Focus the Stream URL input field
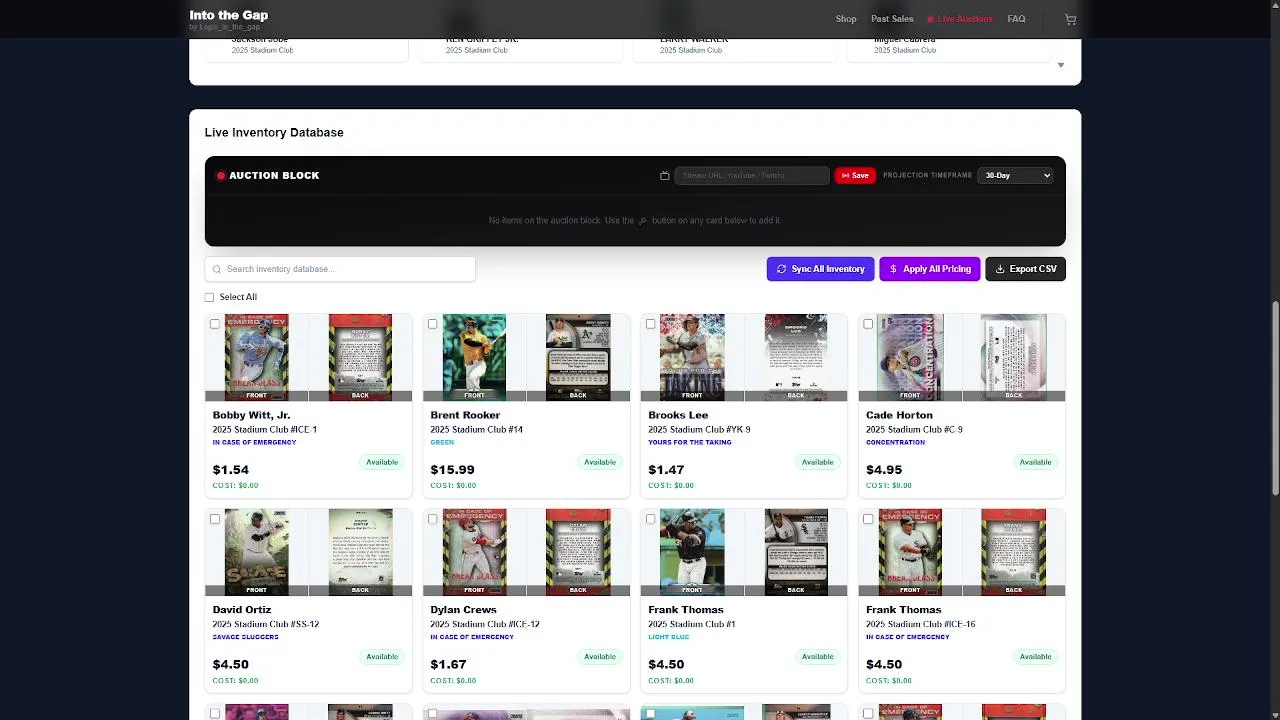 click(x=752, y=175)
